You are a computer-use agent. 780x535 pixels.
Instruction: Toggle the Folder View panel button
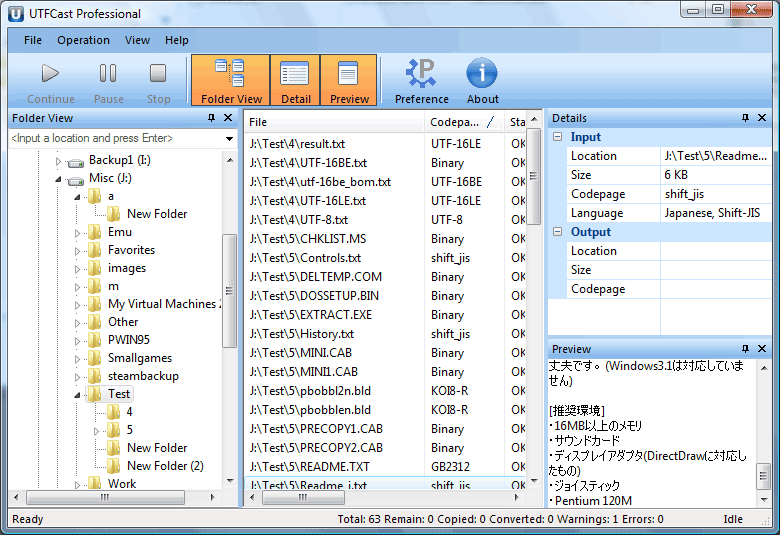231,81
